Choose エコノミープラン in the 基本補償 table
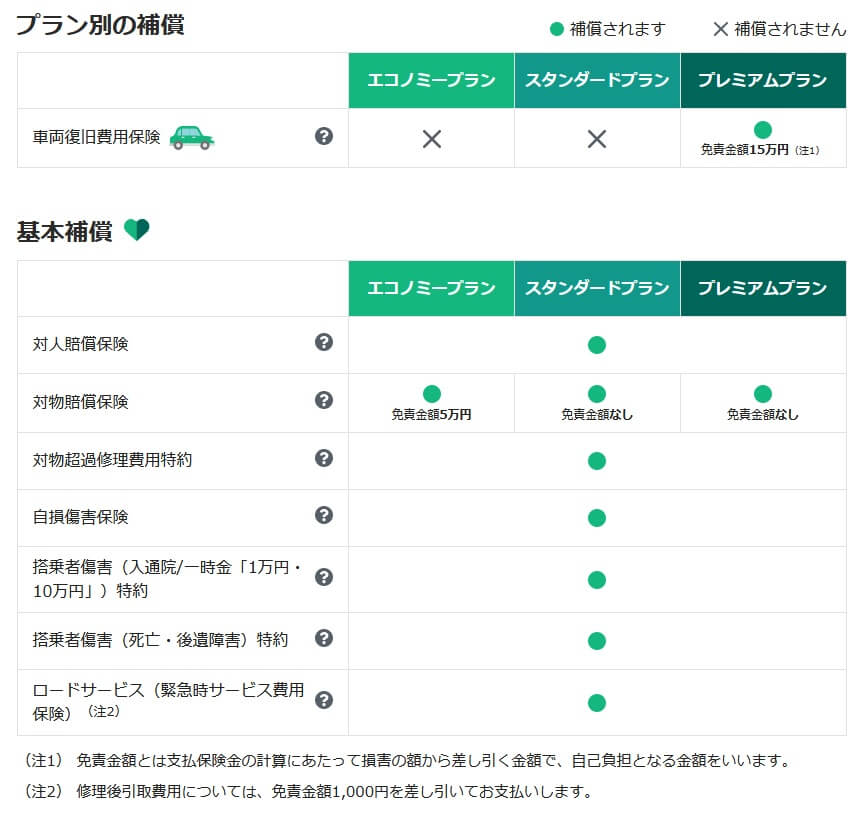Image resolution: width=867 pixels, height=814 pixels. click(431, 288)
